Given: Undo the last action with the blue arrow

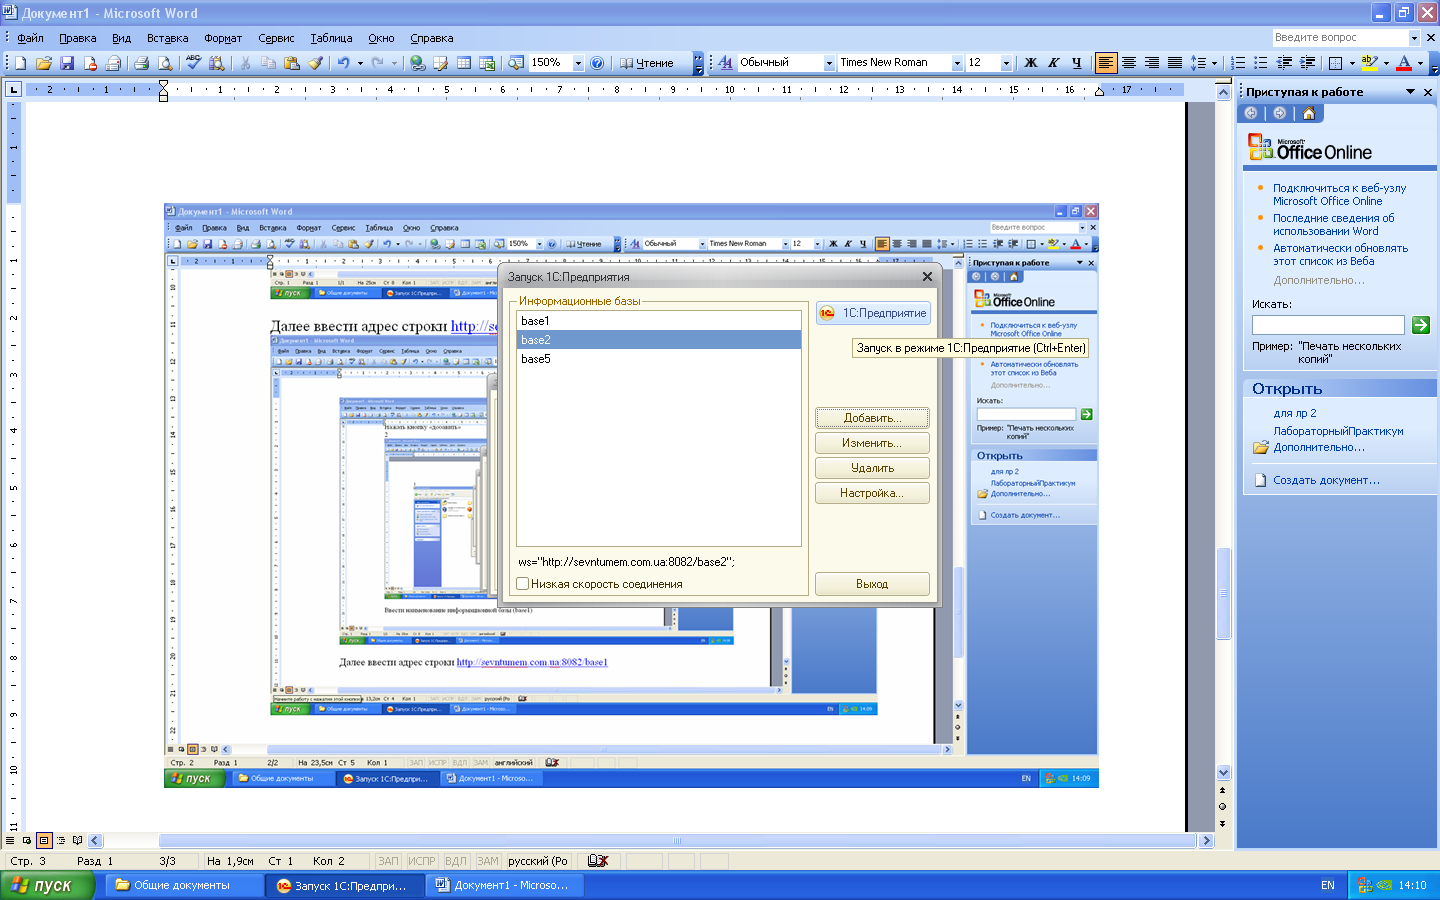Looking at the screenshot, I should pos(343,63).
